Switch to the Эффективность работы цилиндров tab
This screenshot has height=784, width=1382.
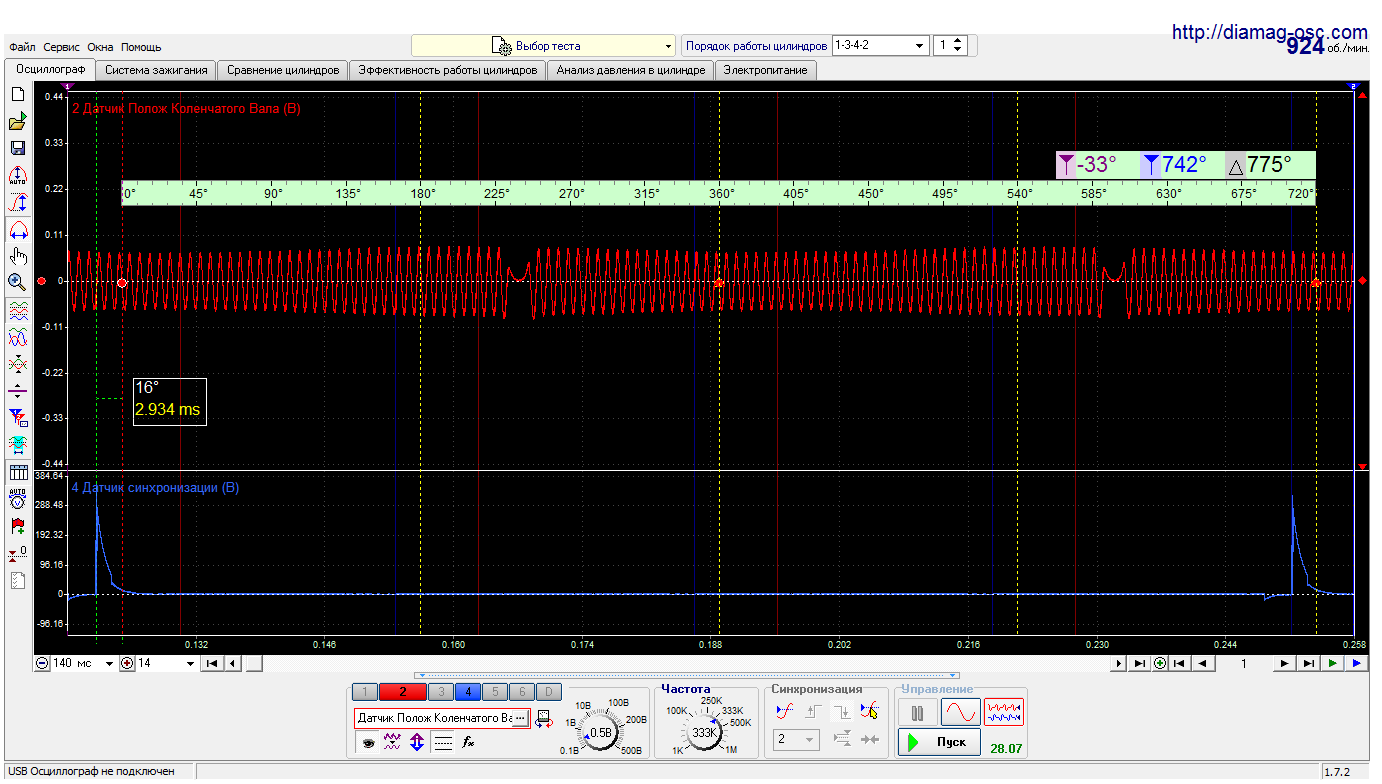click(448, 70)
